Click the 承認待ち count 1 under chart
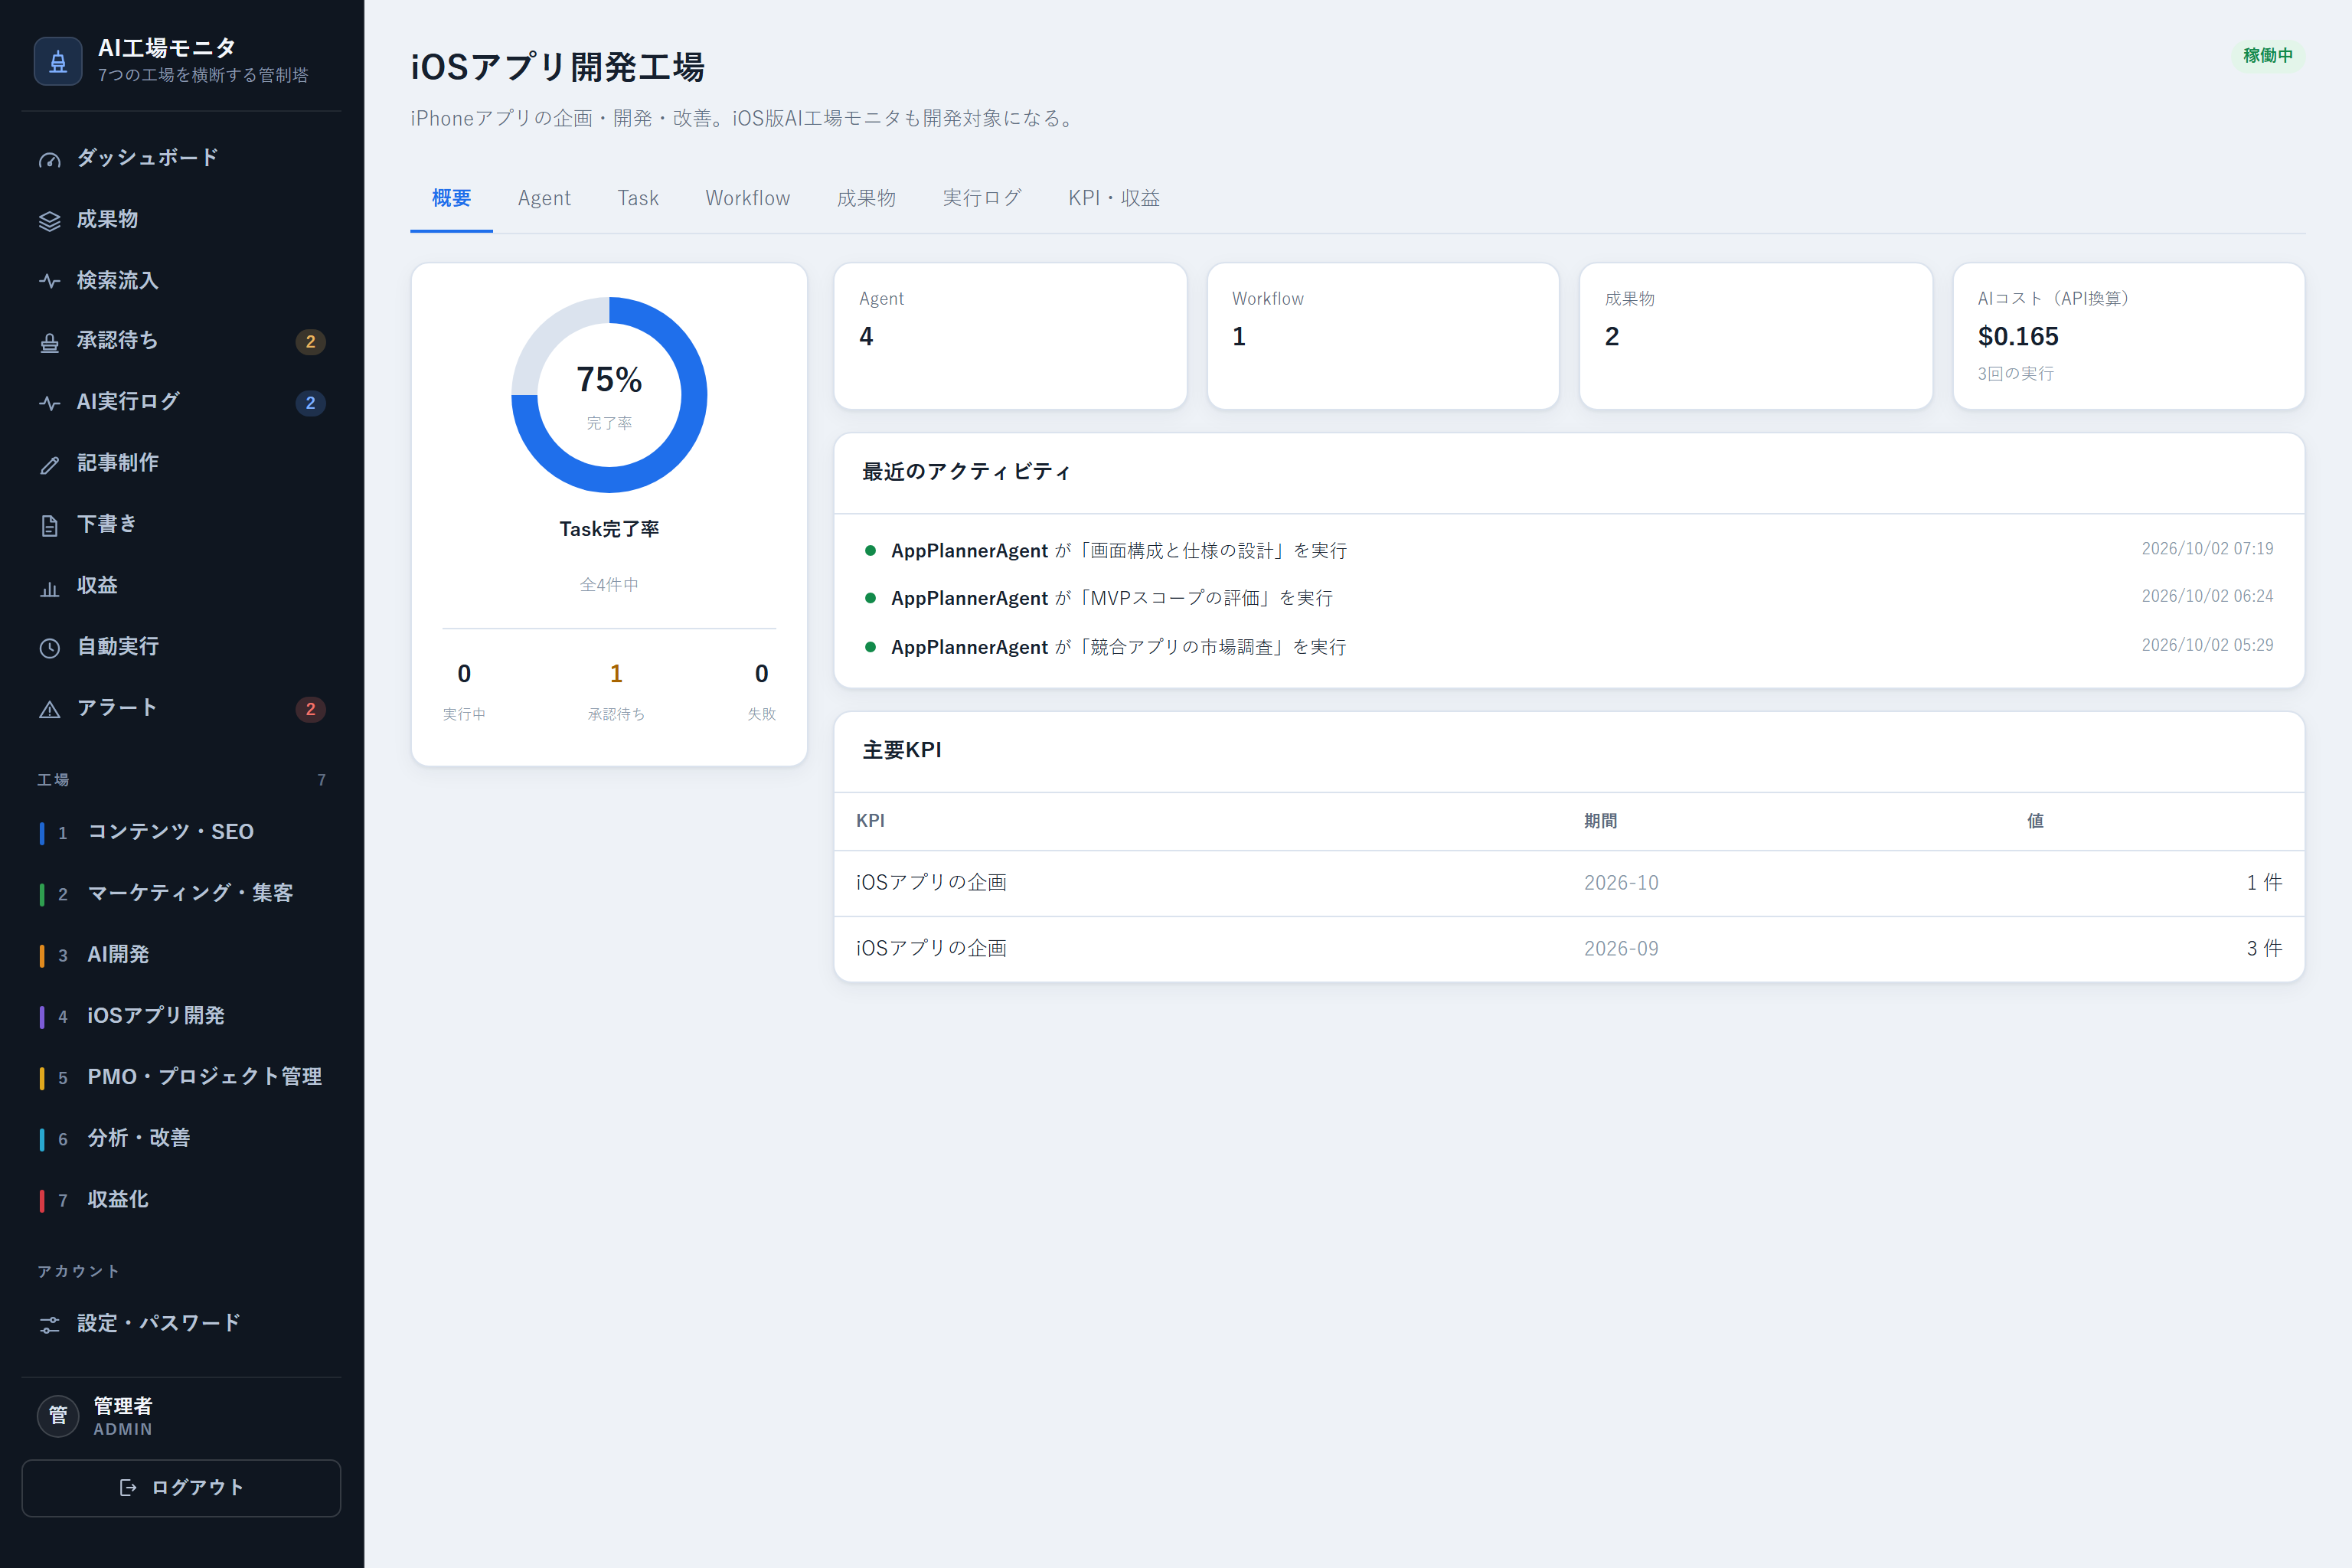This screenshot has height=1568, width=2352. [616, 674]
